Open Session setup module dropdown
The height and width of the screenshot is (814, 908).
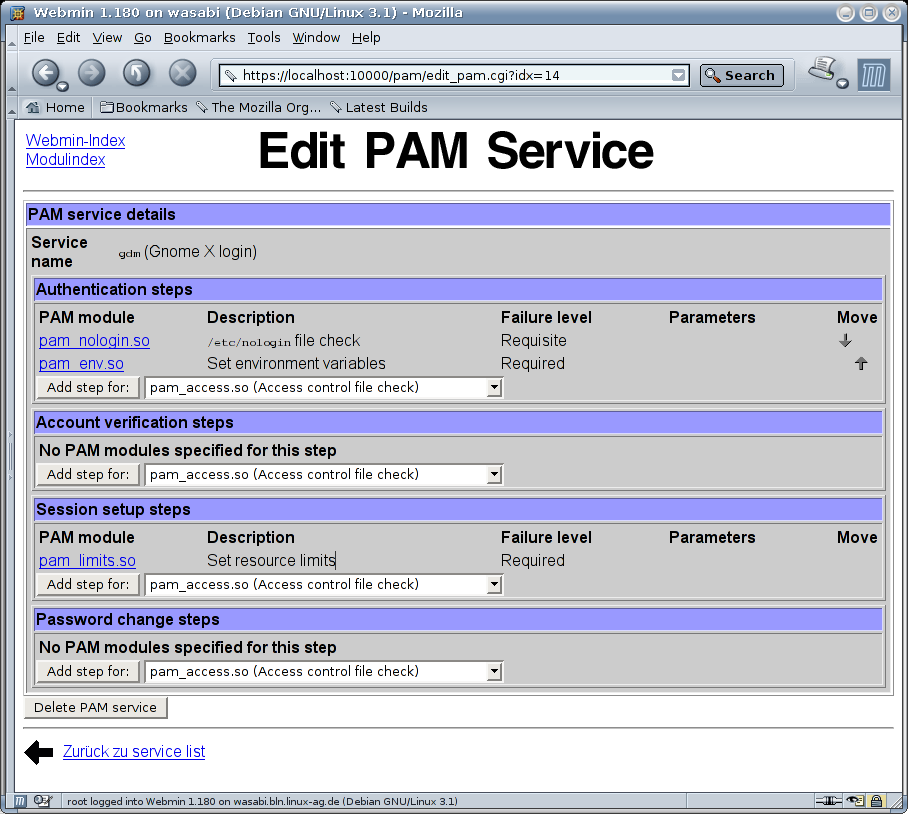click(x=324, y=584)
